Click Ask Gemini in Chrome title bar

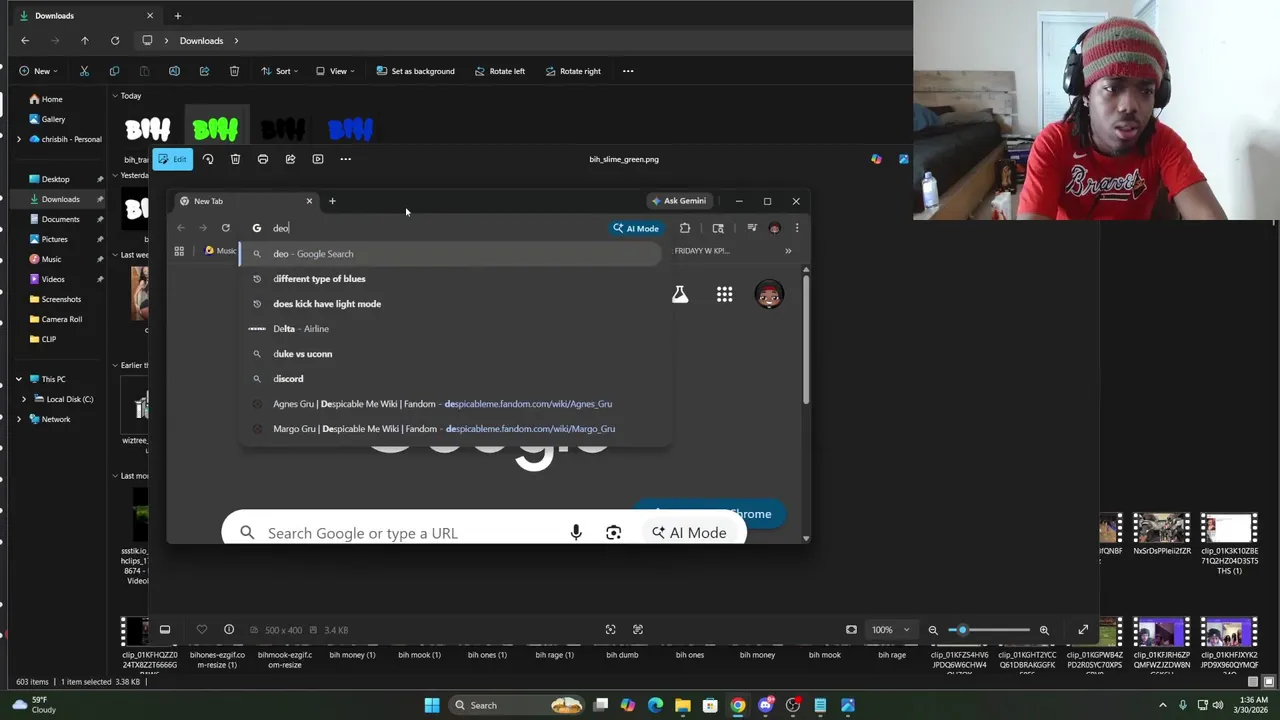pos(679,201)
